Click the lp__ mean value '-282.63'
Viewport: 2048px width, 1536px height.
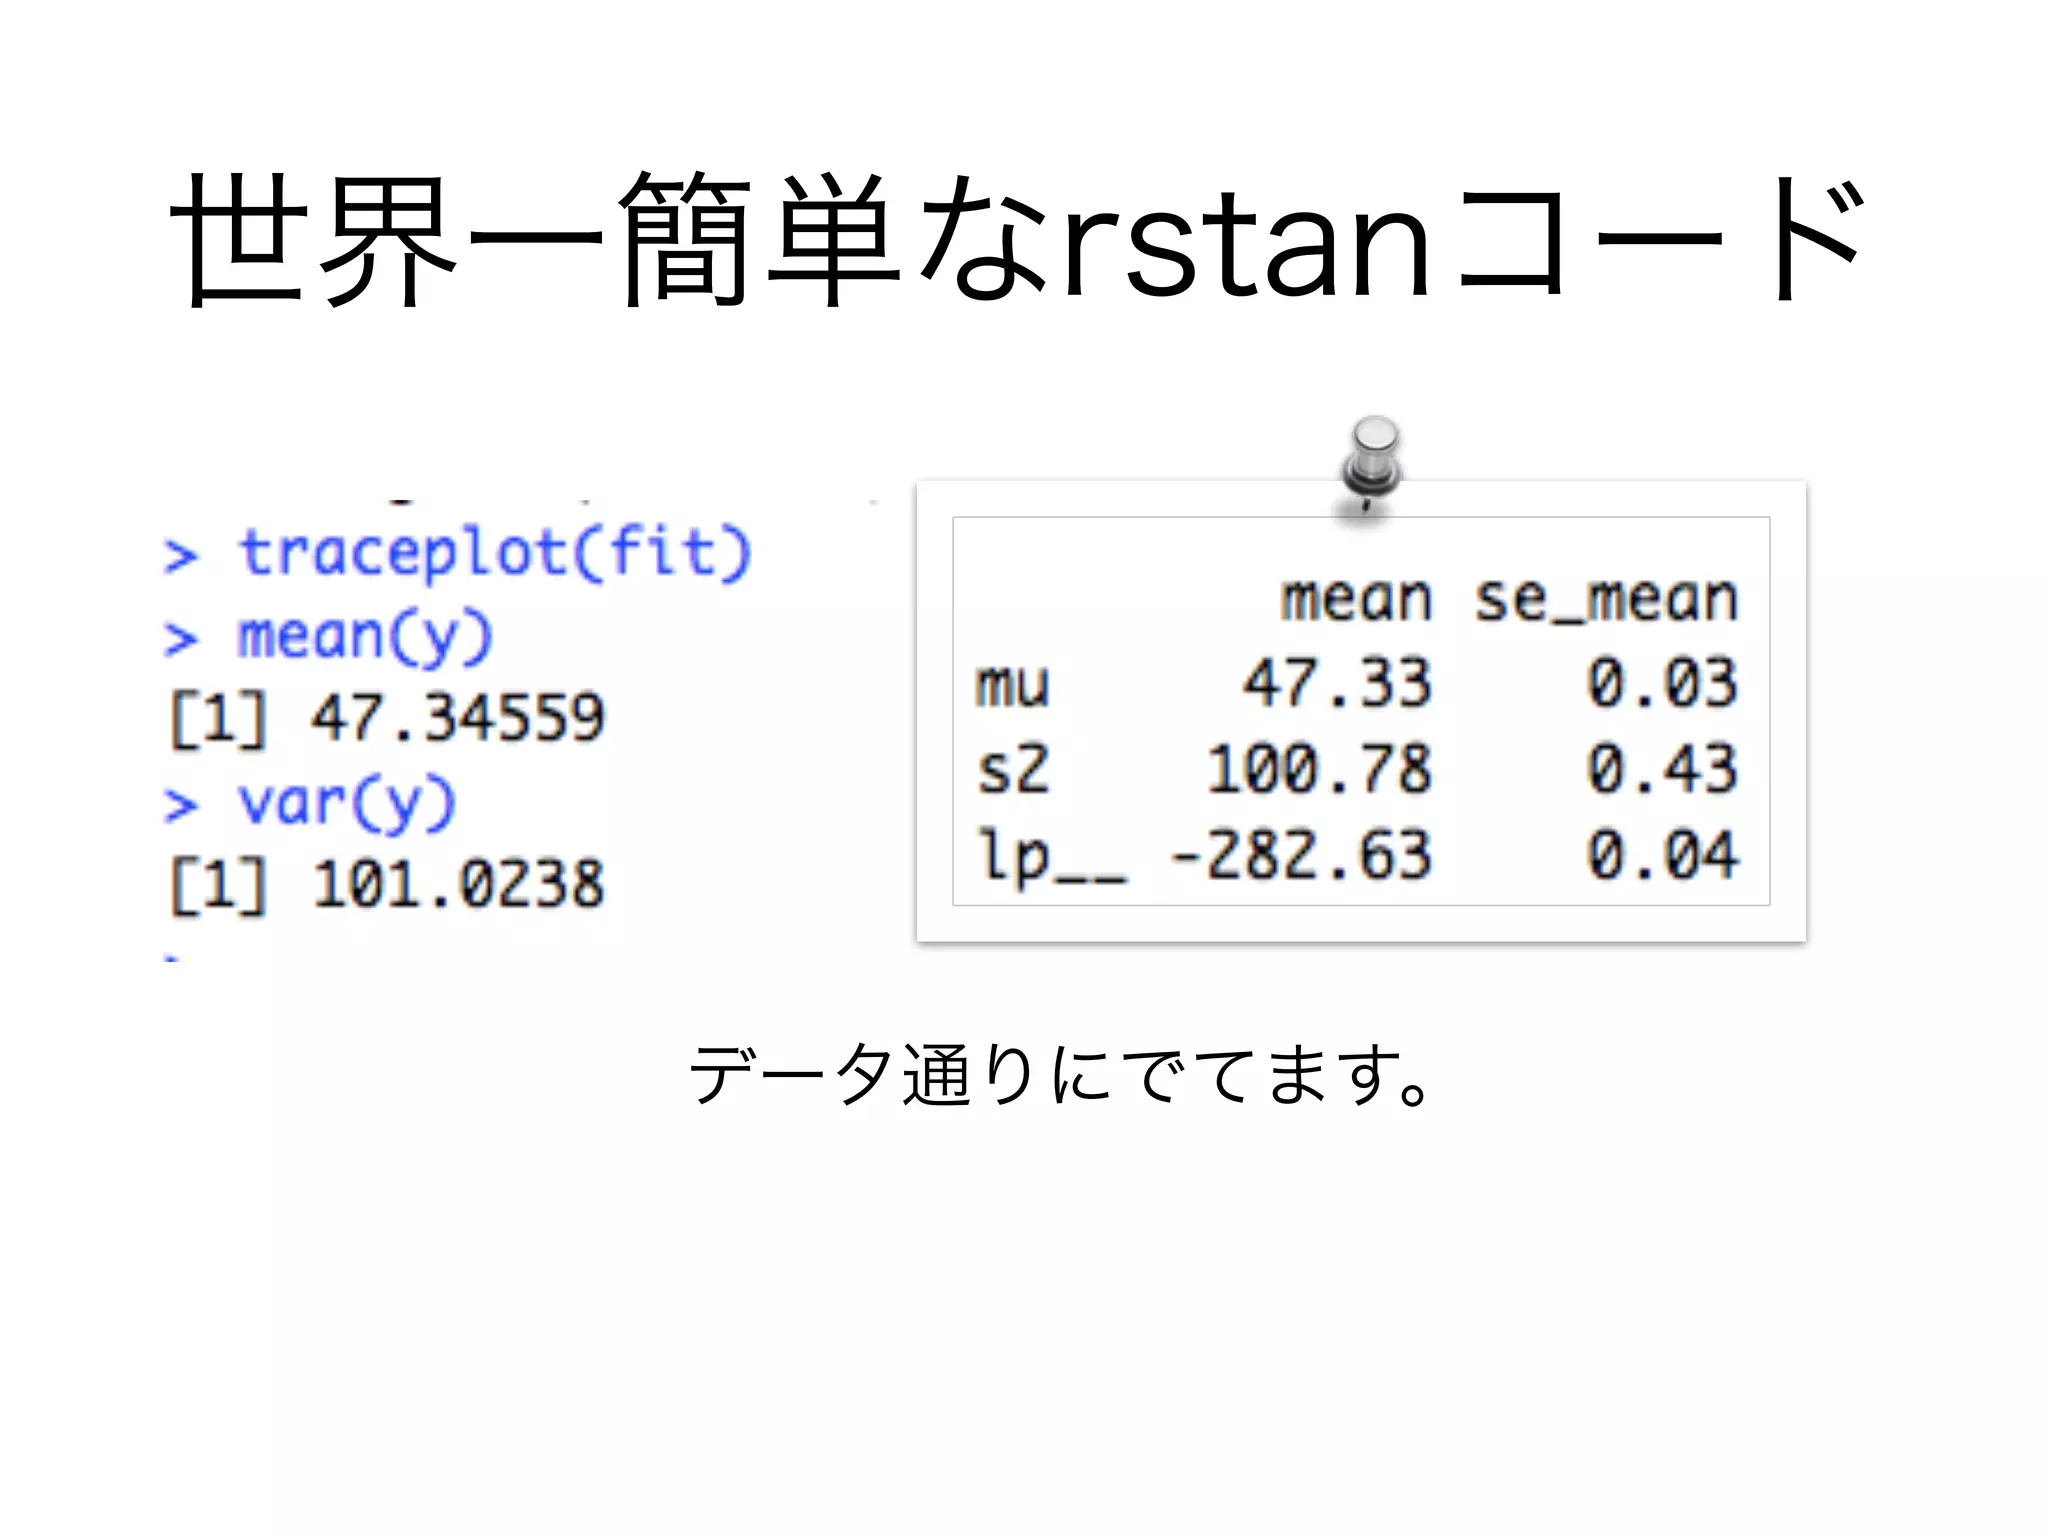pyautogui.click(x=1301, y=856)
